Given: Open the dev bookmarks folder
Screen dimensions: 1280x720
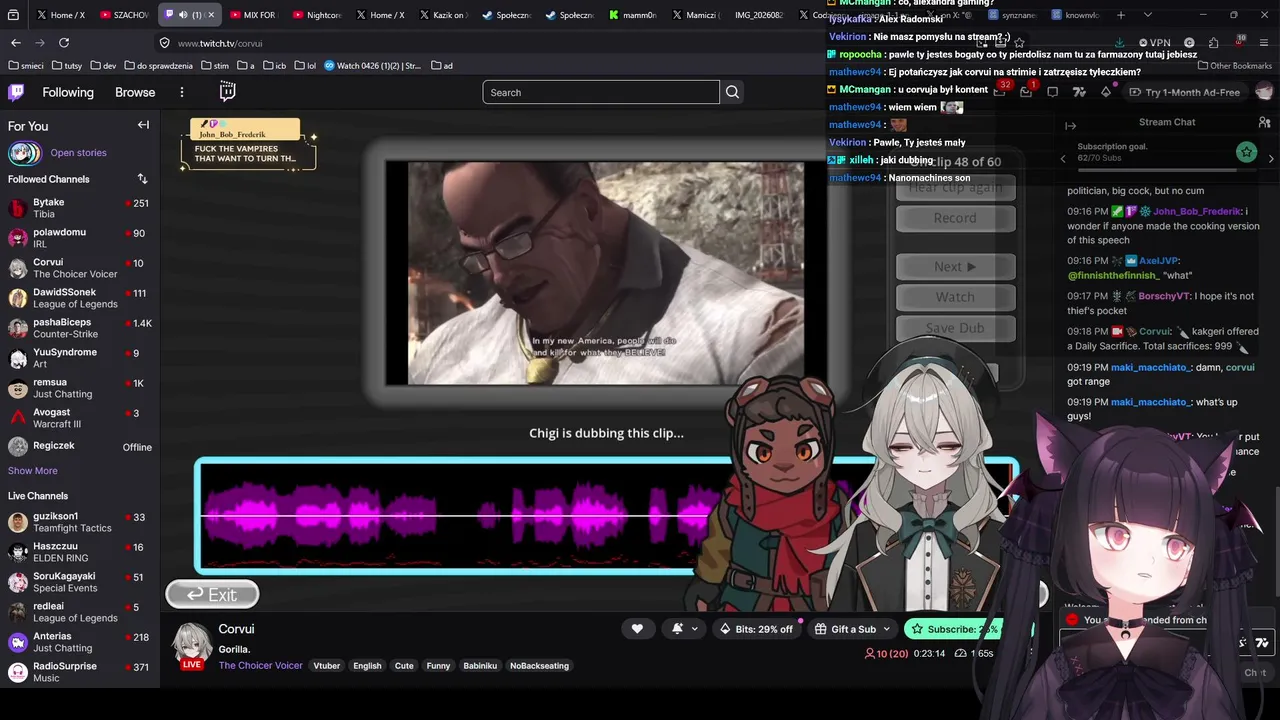Looking at the screenshot, I should (103, 66).
